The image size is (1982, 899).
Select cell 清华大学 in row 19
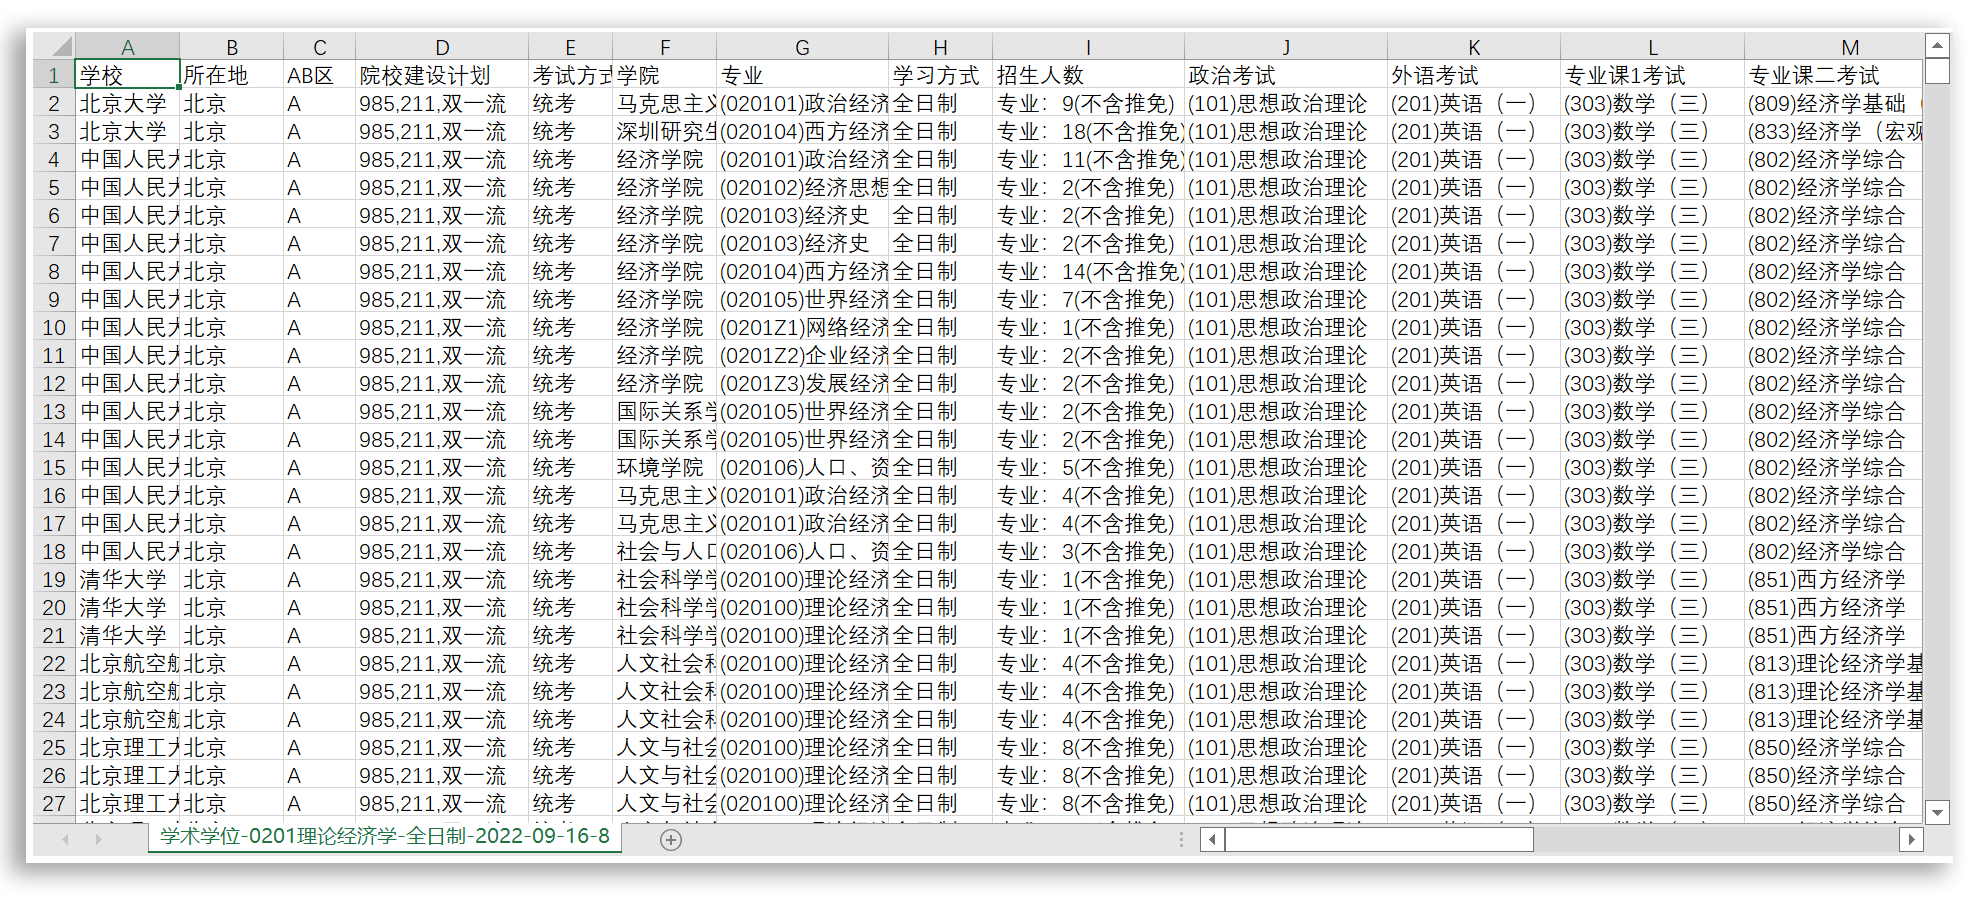pos(128,579)
